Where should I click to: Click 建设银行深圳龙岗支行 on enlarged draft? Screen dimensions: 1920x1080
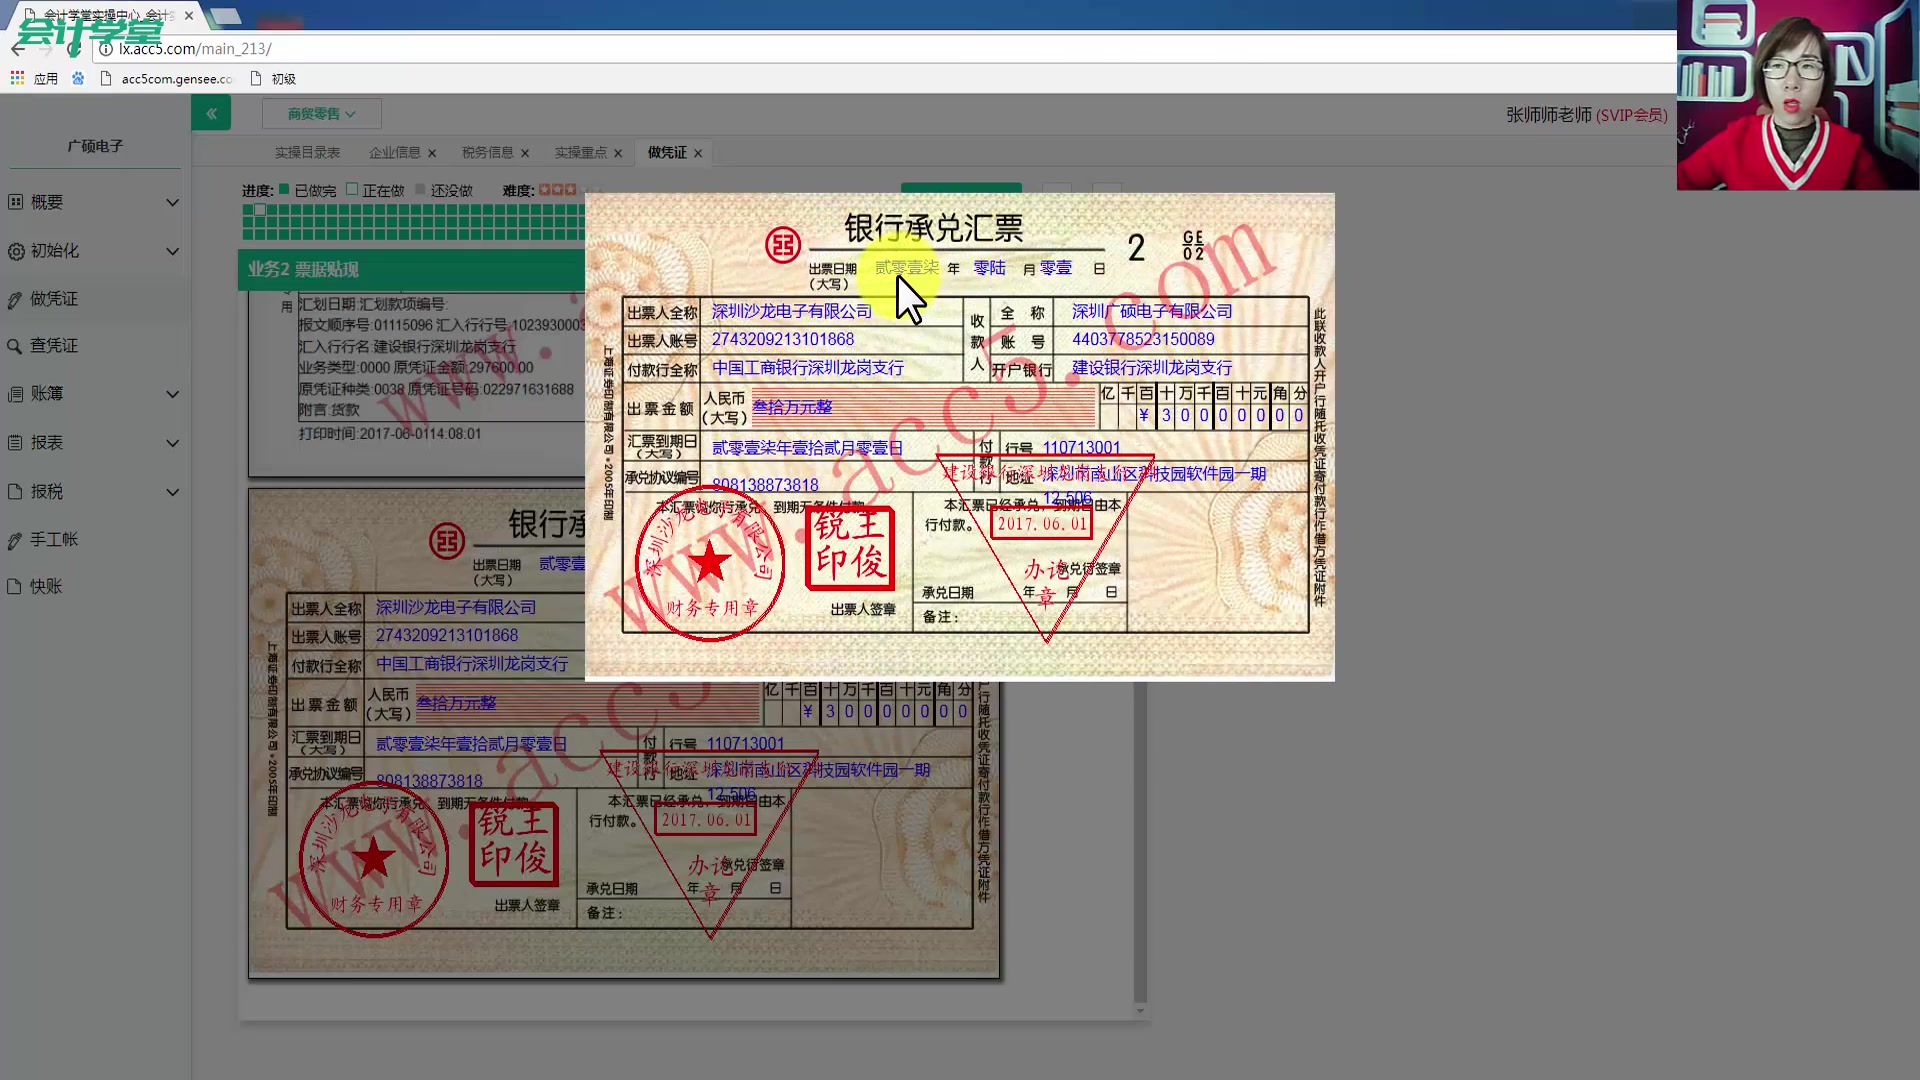coord(1151,368)
